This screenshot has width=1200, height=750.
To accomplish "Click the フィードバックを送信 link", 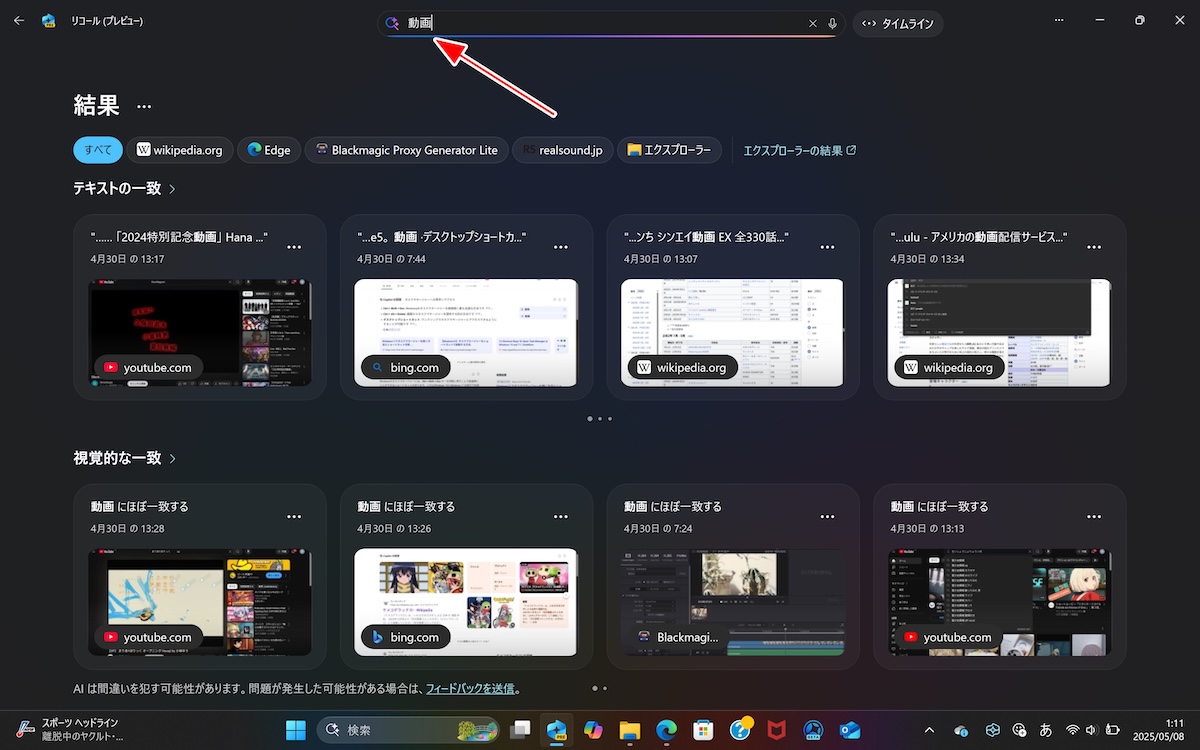I will [470, 689].
